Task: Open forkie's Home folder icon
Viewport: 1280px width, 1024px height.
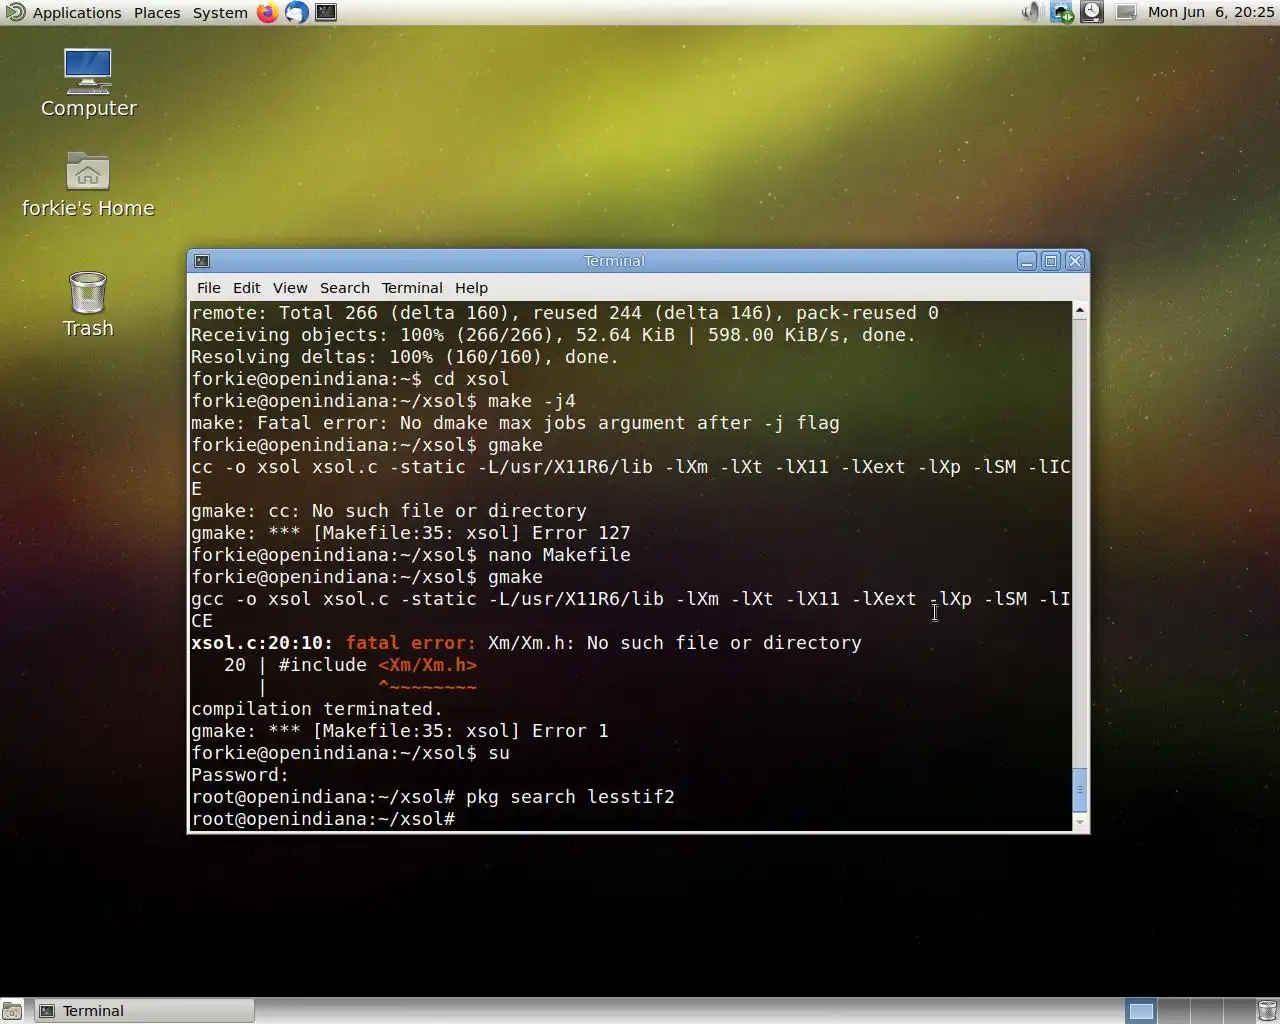Action: click(88, 184)
